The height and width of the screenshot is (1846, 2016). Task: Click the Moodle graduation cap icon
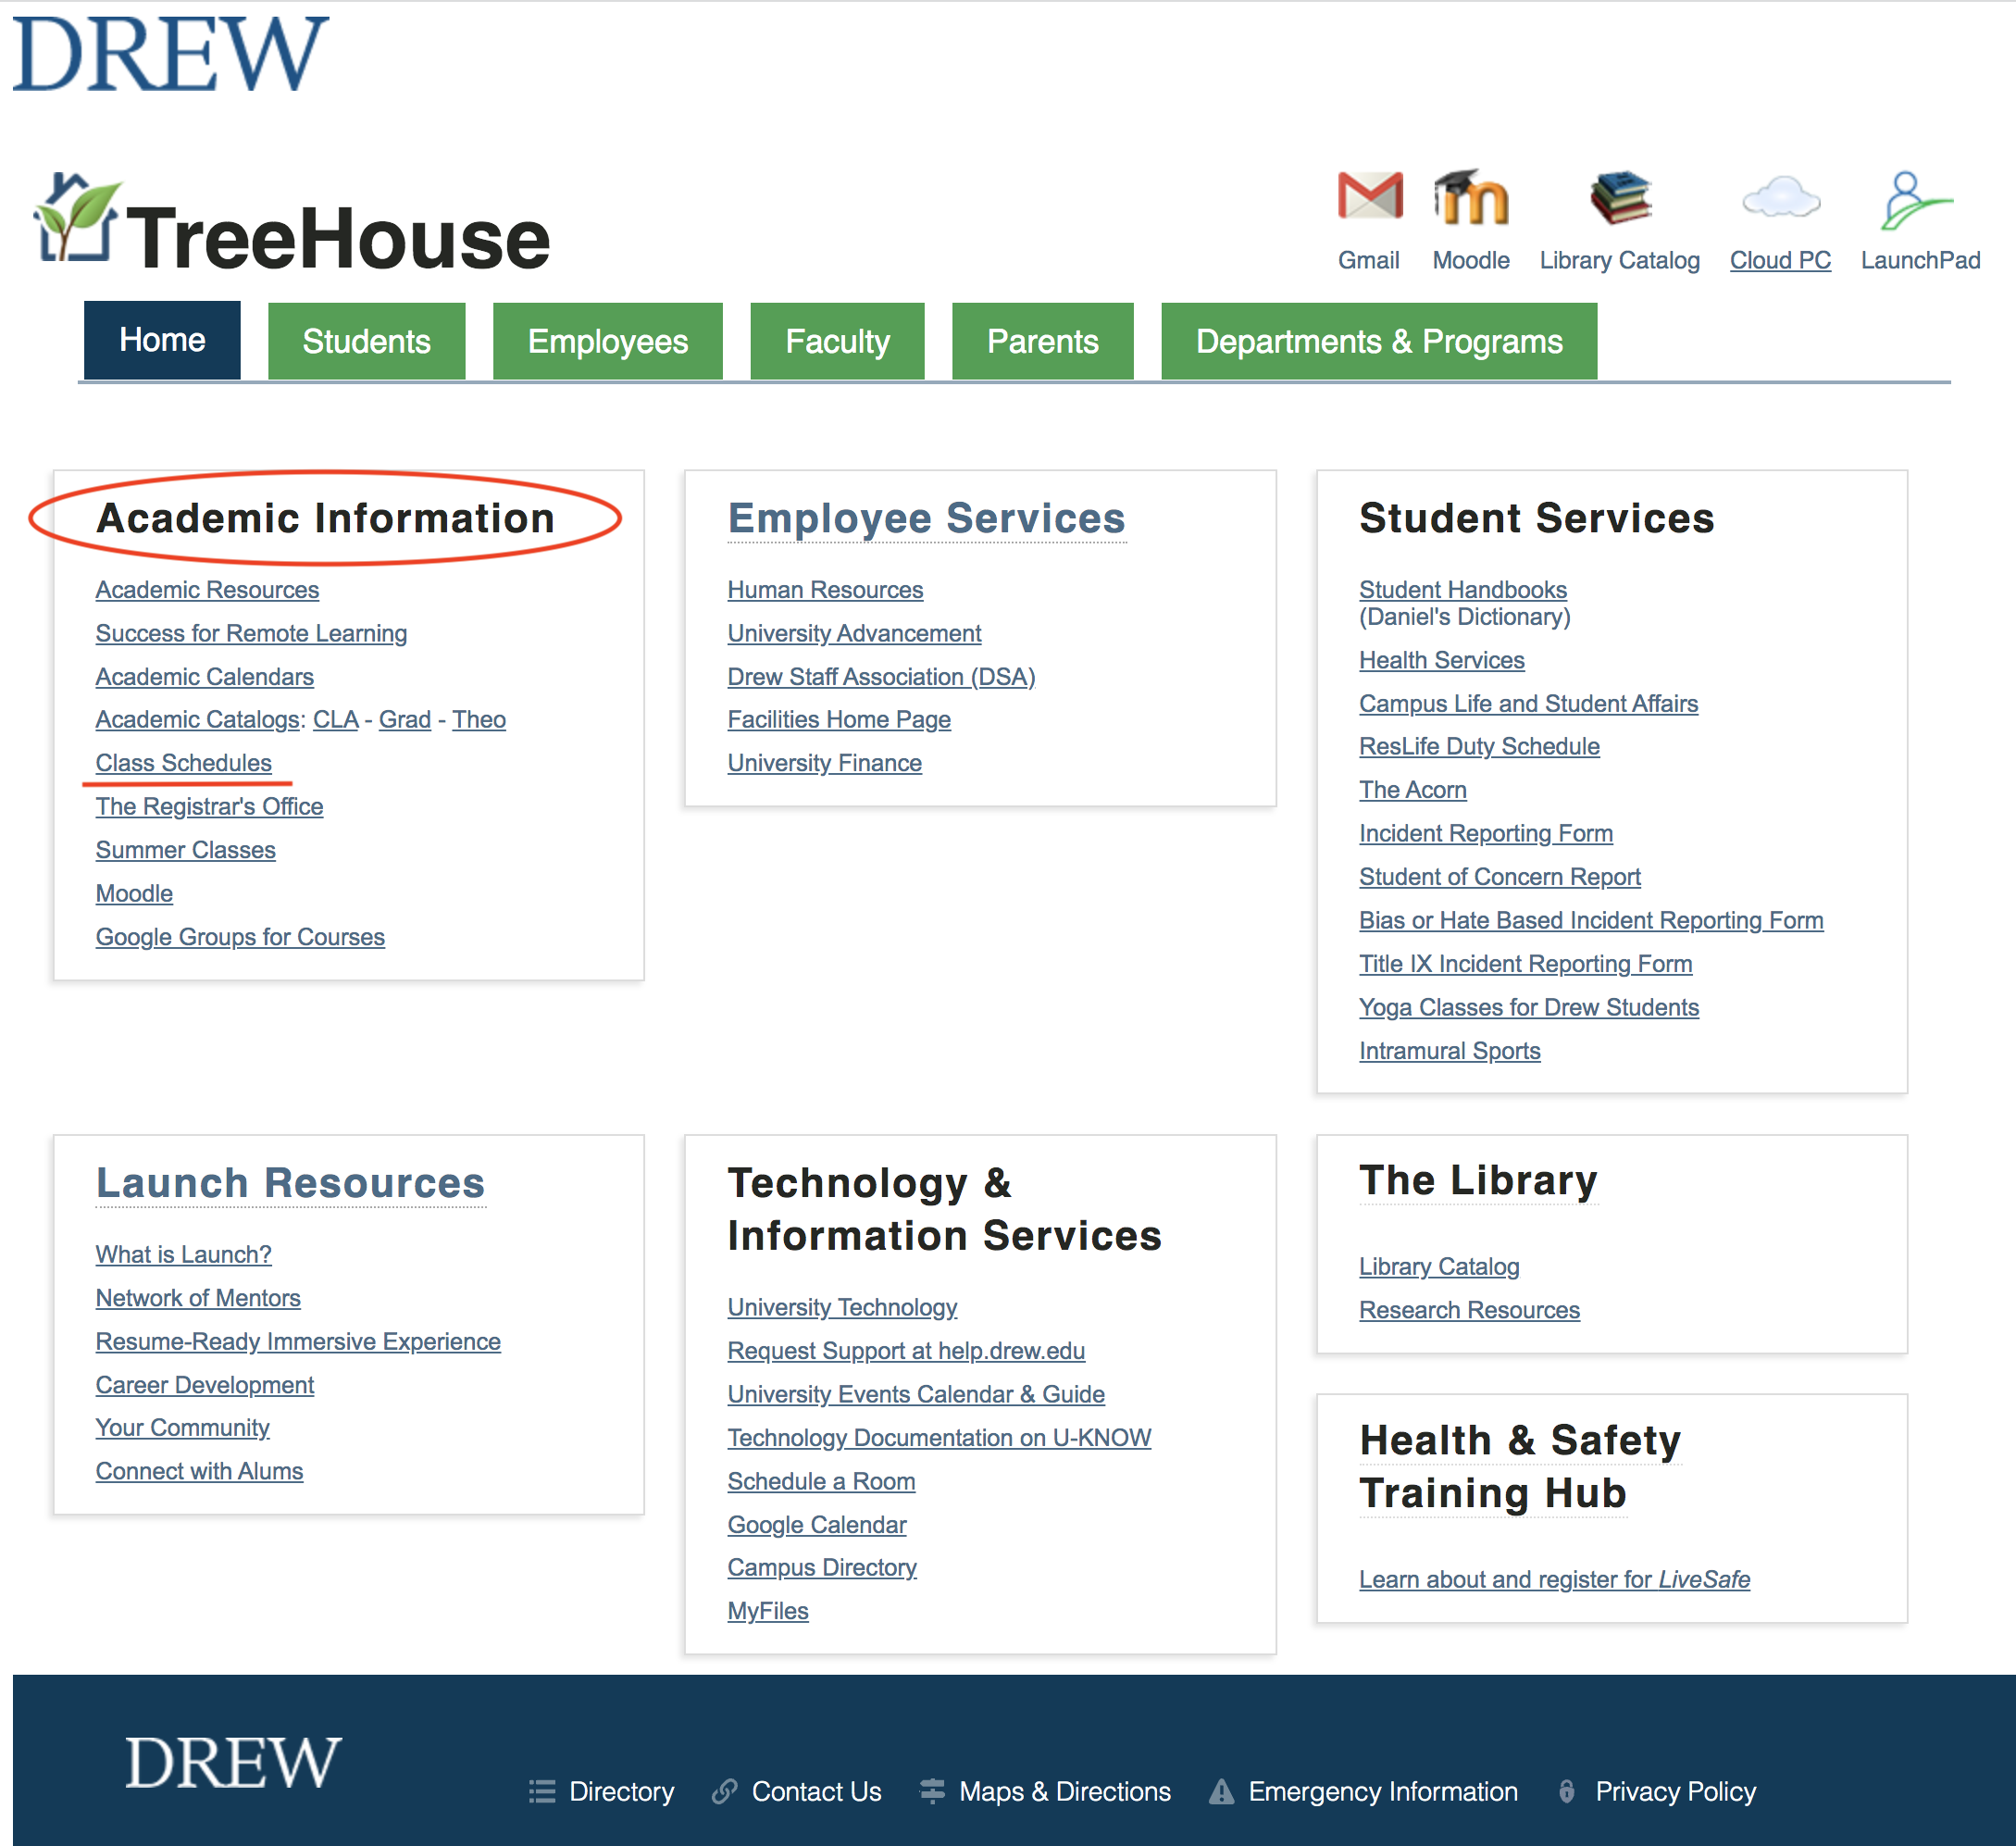click(x=1470, y=196)
